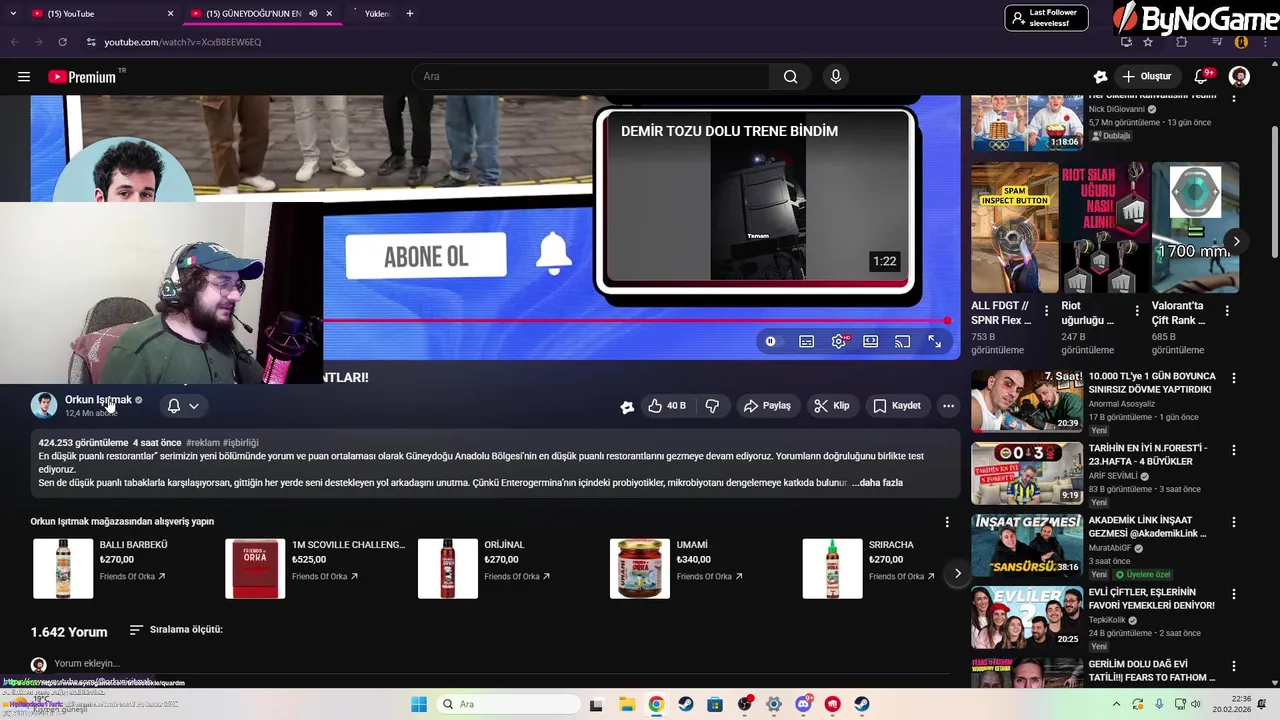Open Chrome media controls icon
1280x720 pixels.
[x=1217, y=42]
